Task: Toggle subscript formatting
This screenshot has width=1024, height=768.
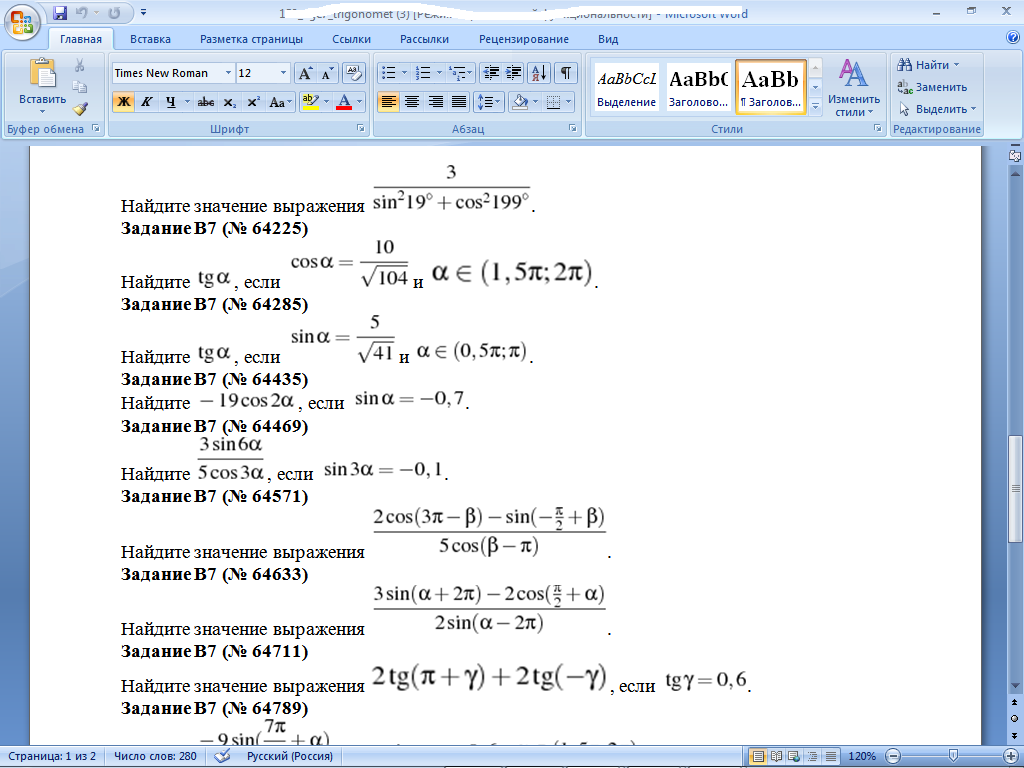Action: (x=229, y=102)
